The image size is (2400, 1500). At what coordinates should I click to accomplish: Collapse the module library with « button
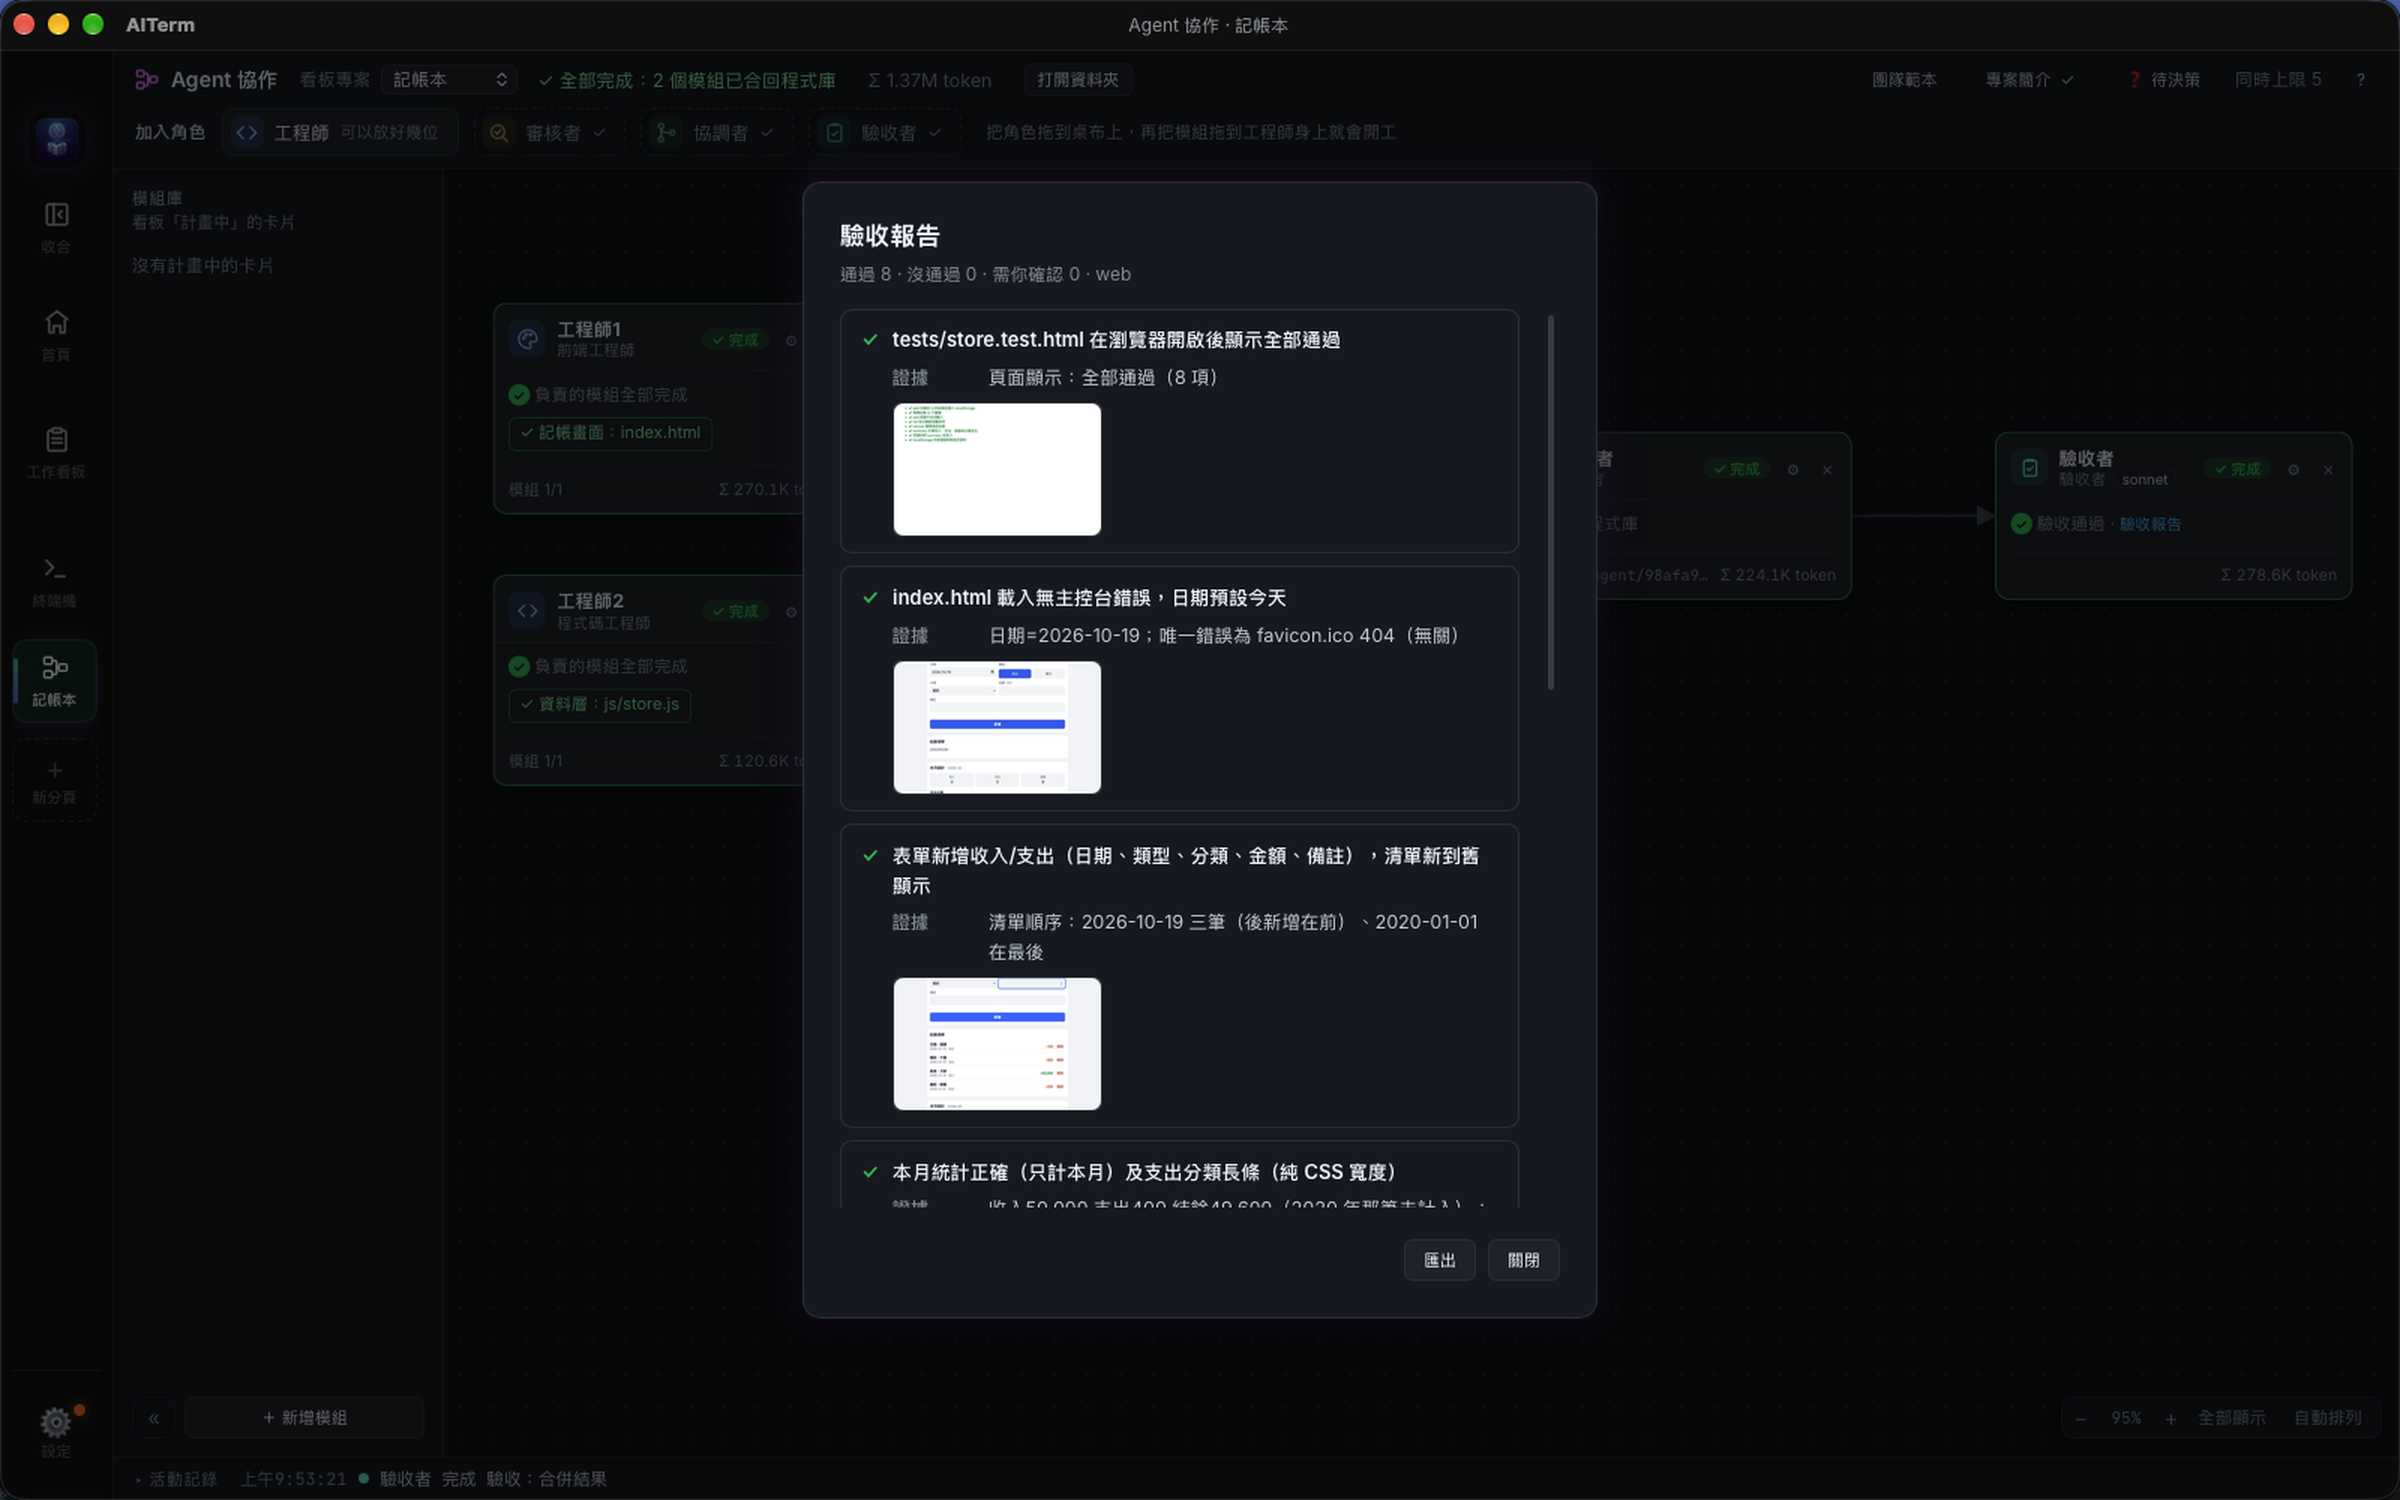coord(153,1418)
